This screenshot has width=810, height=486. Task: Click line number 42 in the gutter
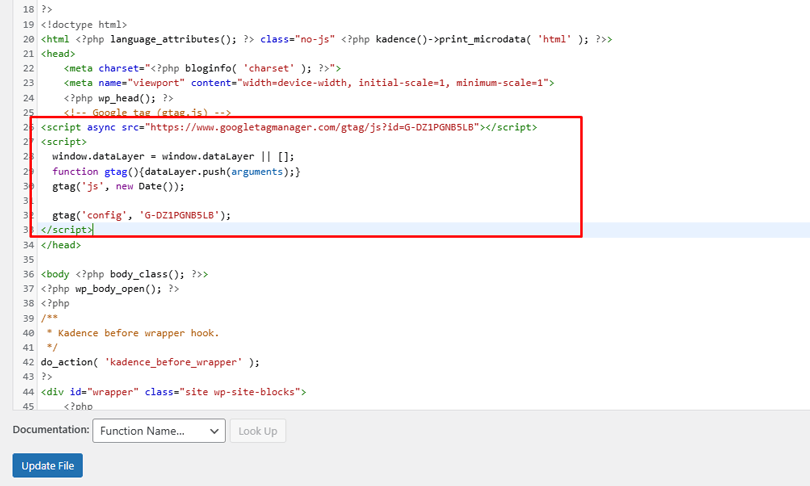point(28,362)
